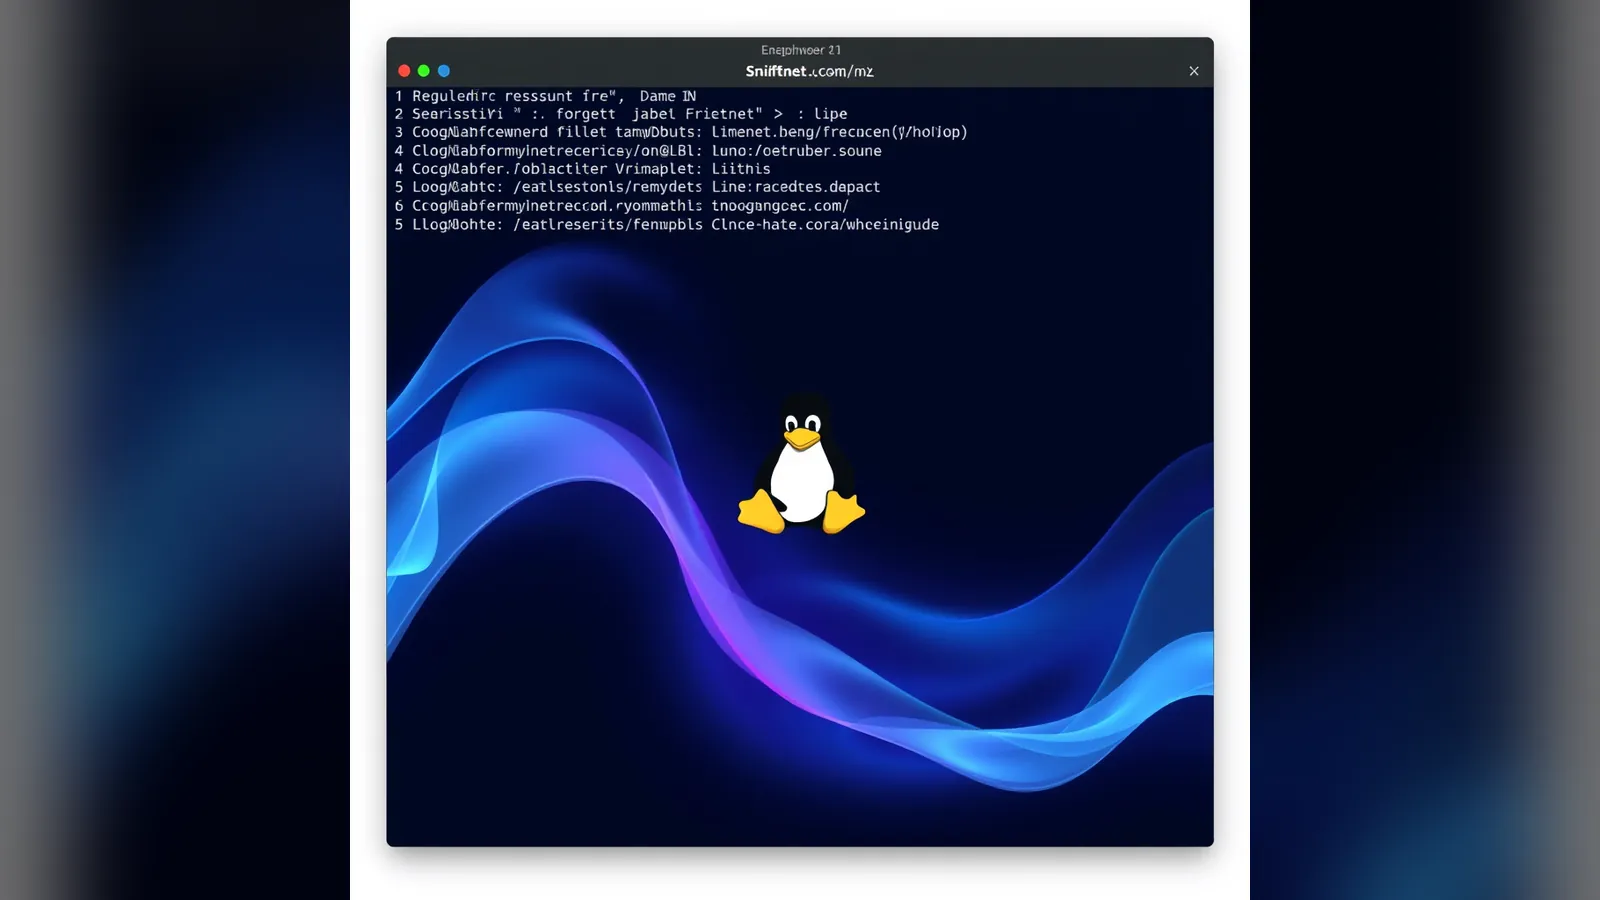
Task: Select line ending 'Luno:/oetruber.soune'
Action: click(637, 151)
